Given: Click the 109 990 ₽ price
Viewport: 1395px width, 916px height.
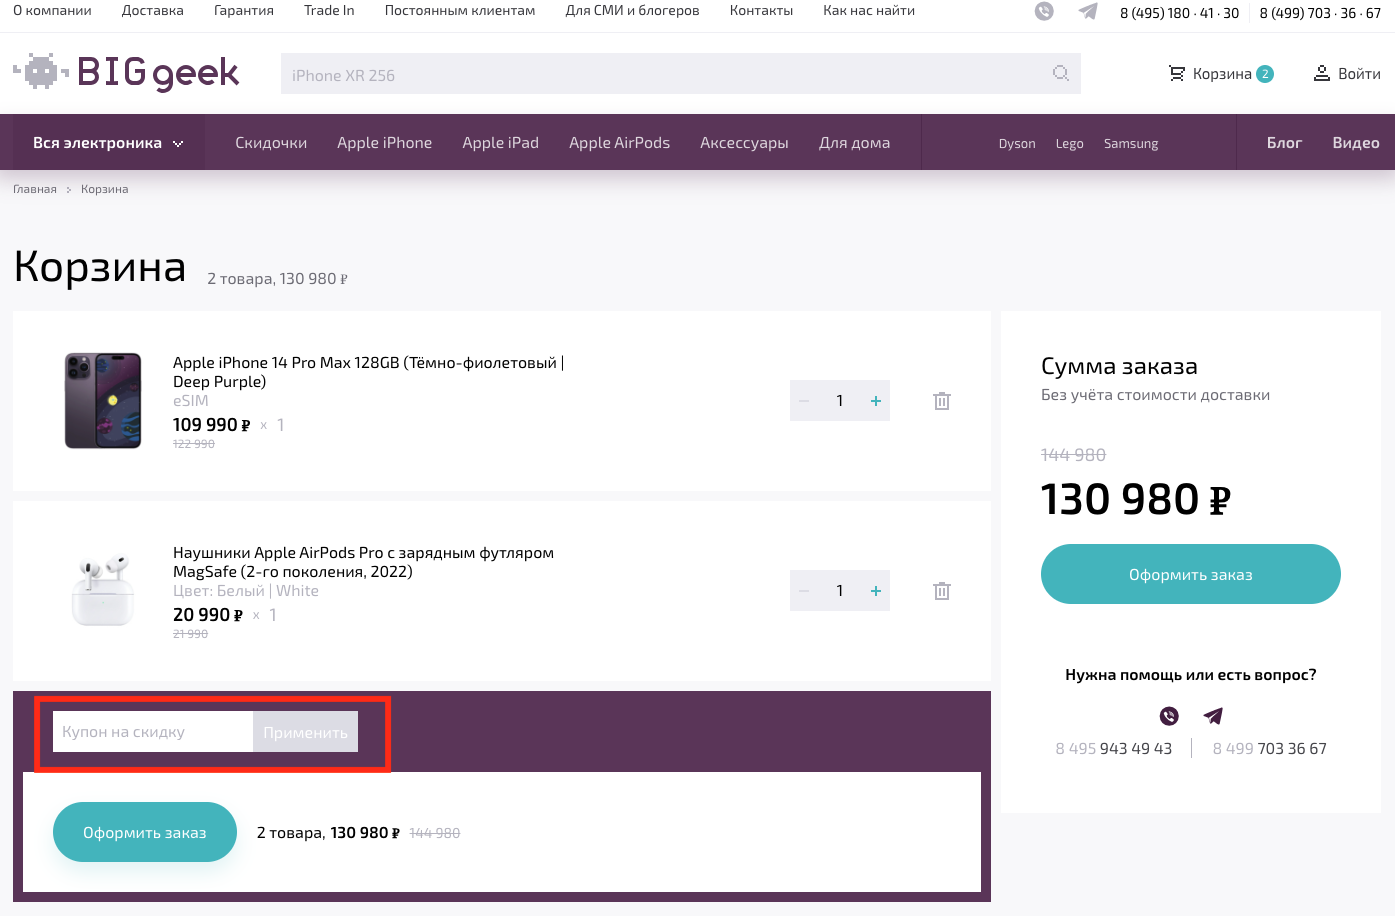Looking at the screenshot, I should tap(212, 425).
